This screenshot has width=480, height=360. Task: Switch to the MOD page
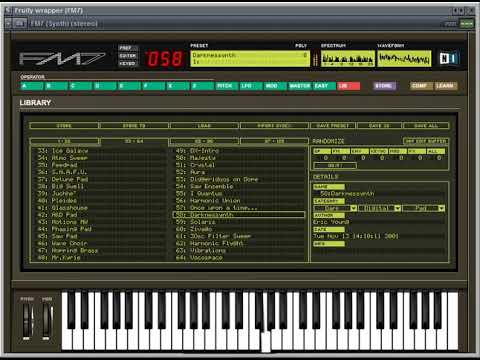pos(275,86)
